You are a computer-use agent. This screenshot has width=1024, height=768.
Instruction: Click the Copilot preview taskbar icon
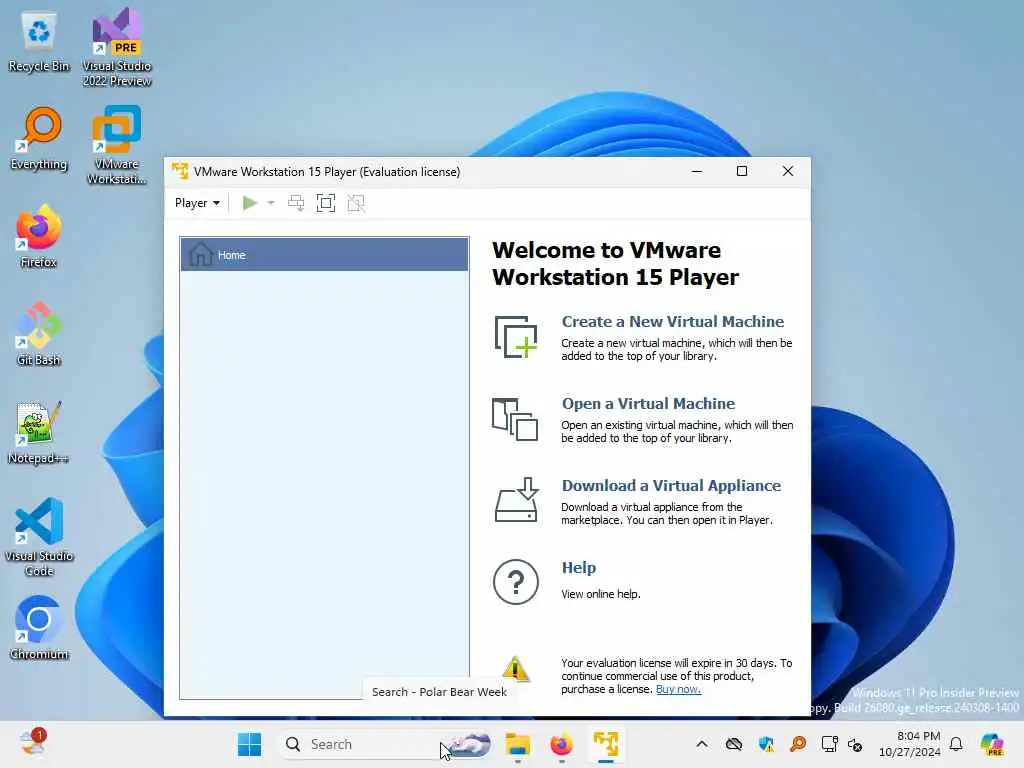coord(992,744)
